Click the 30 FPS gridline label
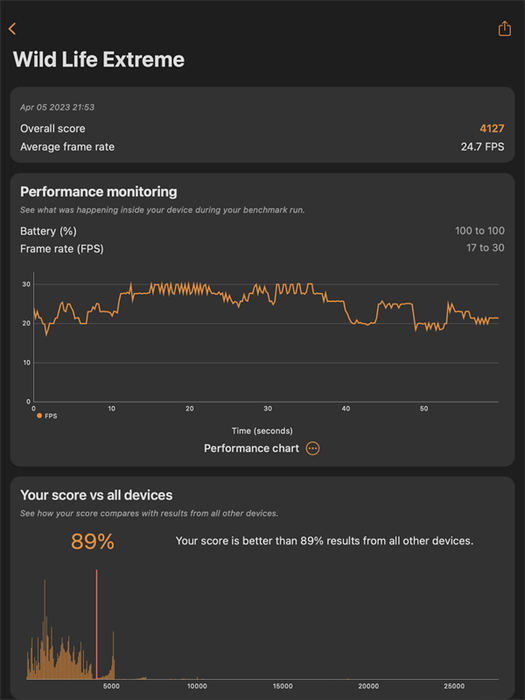 [x=26, y=284]
